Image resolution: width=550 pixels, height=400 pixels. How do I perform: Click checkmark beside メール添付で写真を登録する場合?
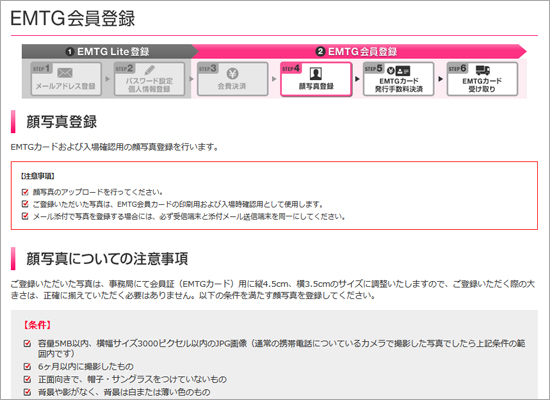25,216
